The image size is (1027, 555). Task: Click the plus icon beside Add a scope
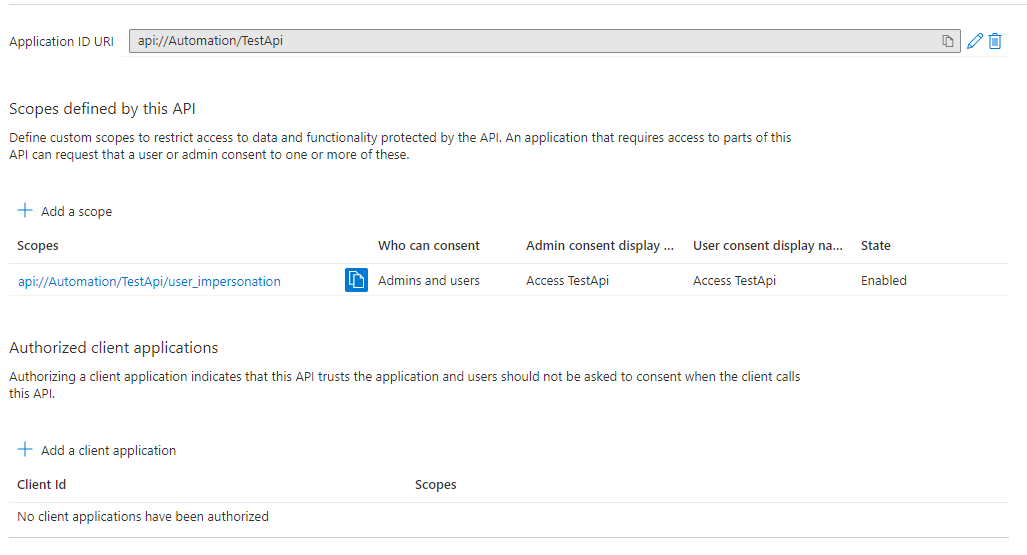(x=25, y=211)
